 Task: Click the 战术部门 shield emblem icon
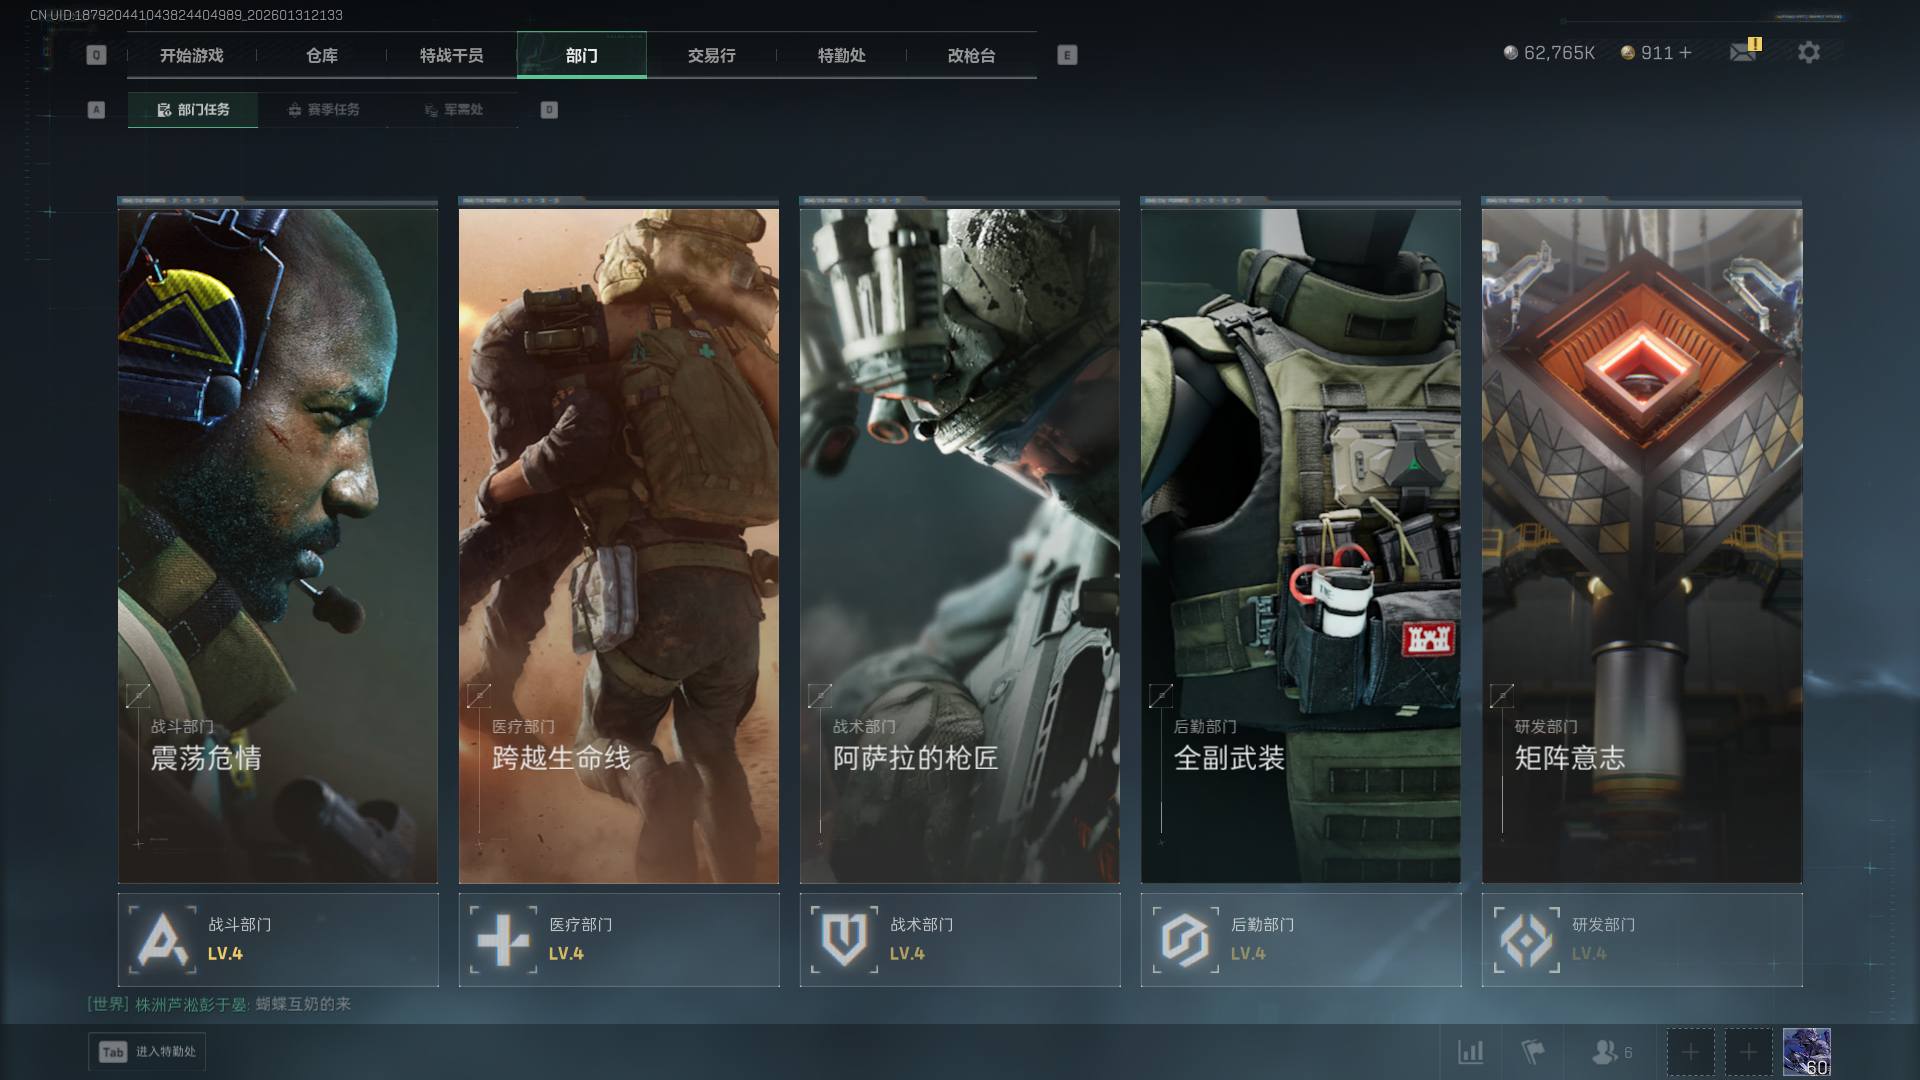(844, 940)
